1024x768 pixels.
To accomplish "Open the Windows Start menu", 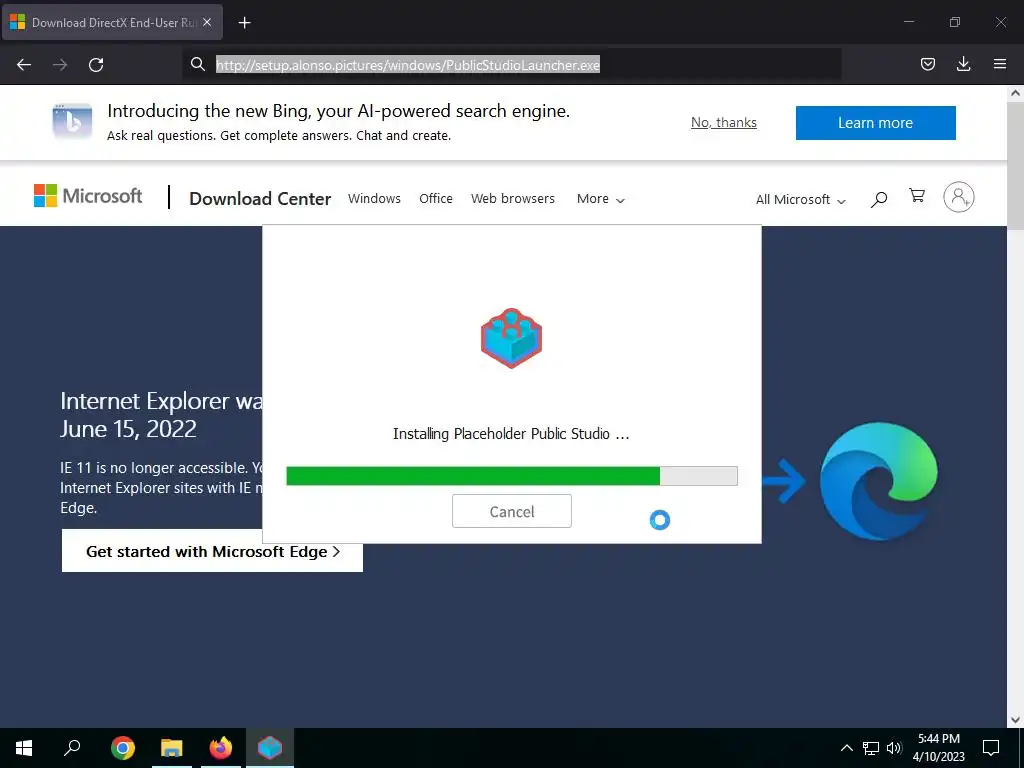I will pos(24,748).
